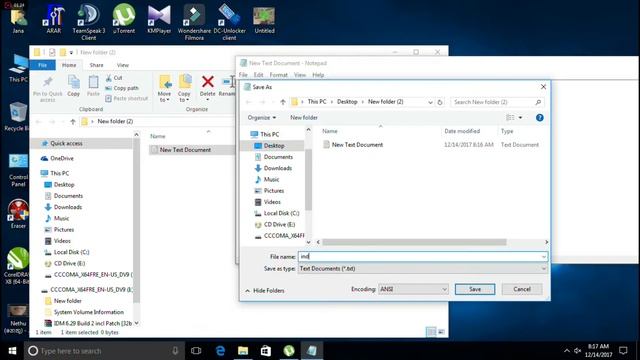This screenshot has width=640, height=360.
Task: Switch to View tab in Explorer
Action: [x=122, y=65]
